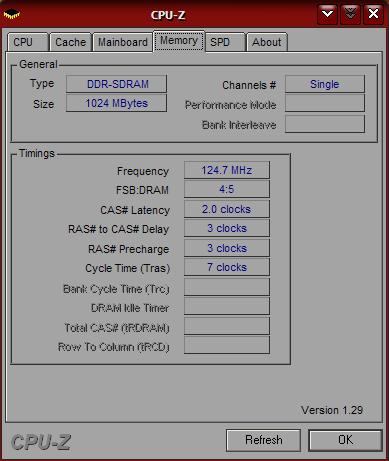Click the 7 clocks Cycle Time value
The image size is (389, 461).
(227, 267)
